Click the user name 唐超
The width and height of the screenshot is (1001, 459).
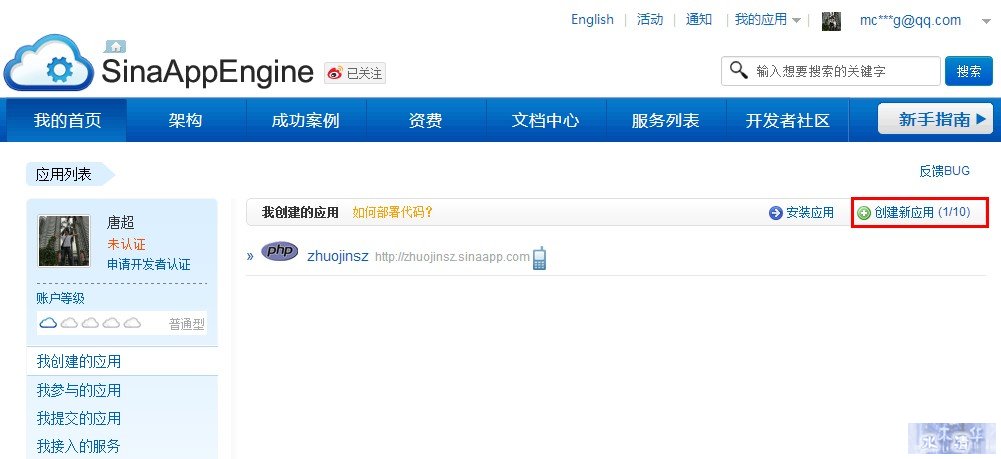[x=121, y=223]
